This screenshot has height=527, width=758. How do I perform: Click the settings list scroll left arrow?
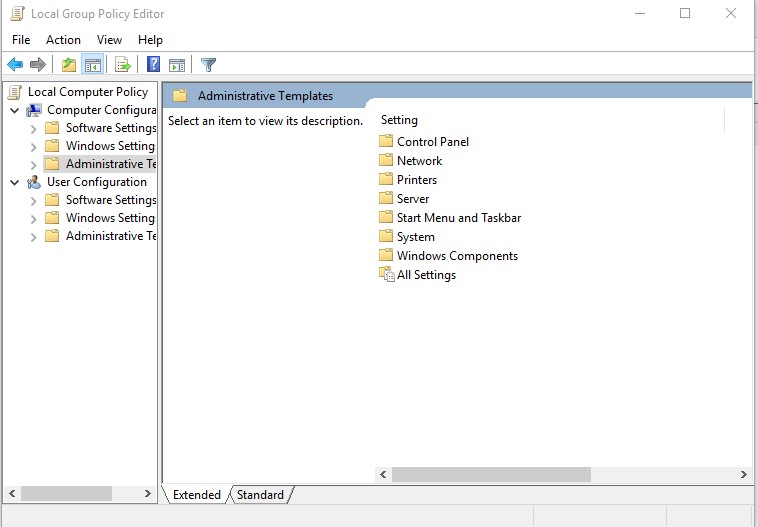pos(383,474)
